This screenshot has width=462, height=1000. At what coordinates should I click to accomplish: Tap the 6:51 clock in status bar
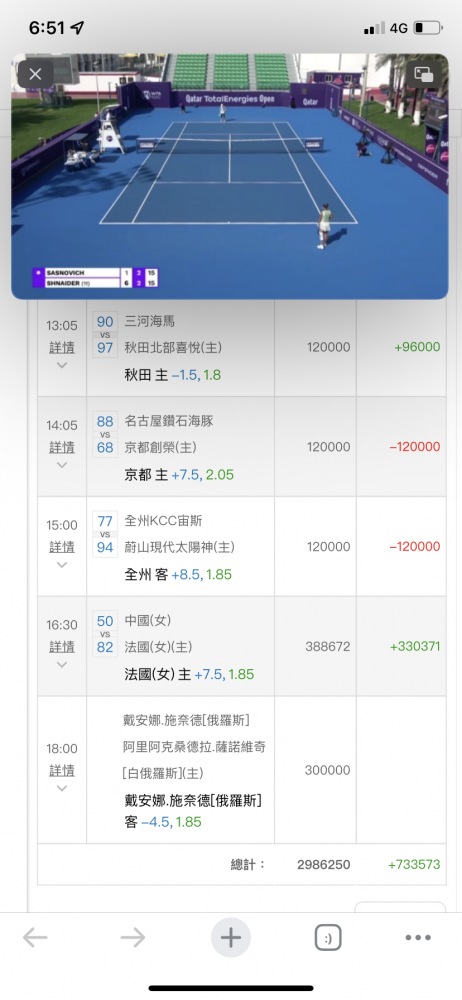[47, 27]
